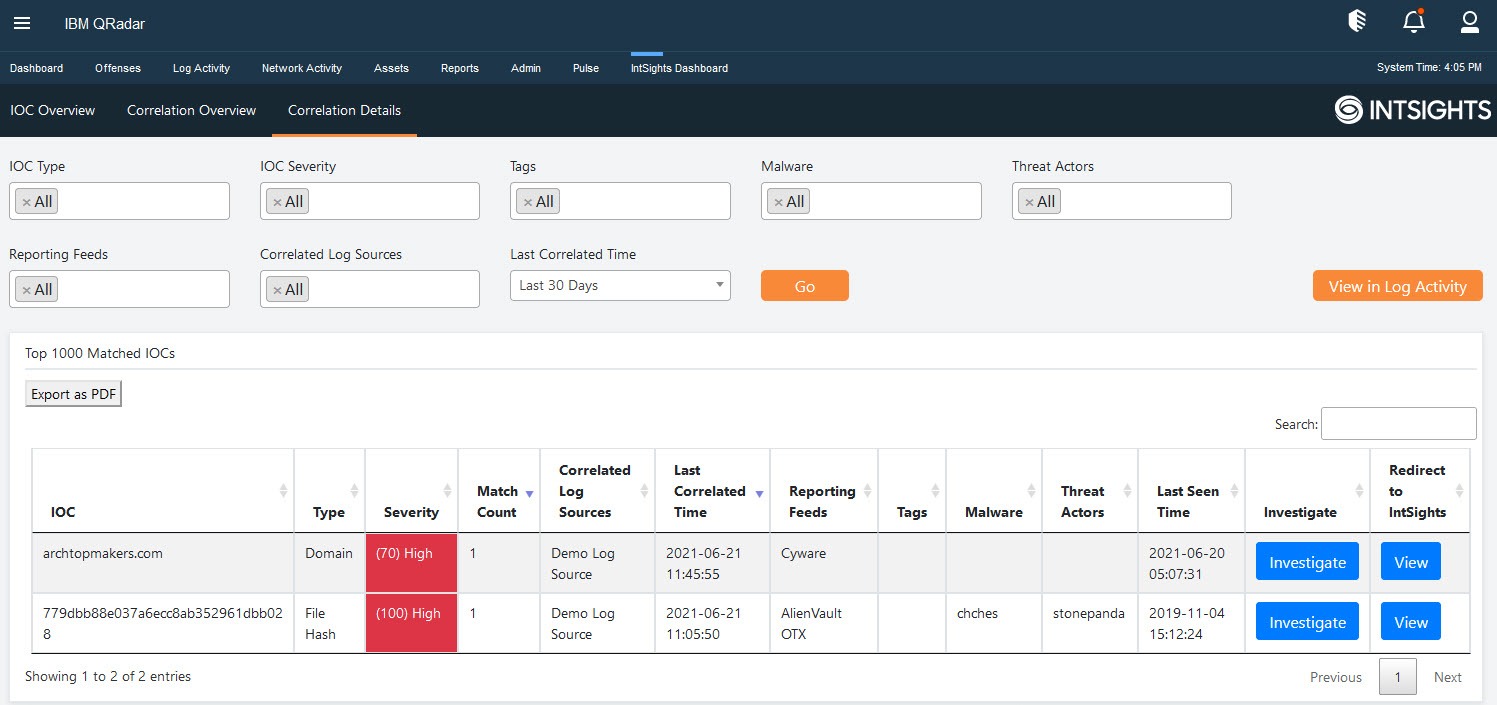This screenshot has height=705, width=1497.
Task: Select the archtopmakers.com IOC cell
Action: tap(163, 563)
